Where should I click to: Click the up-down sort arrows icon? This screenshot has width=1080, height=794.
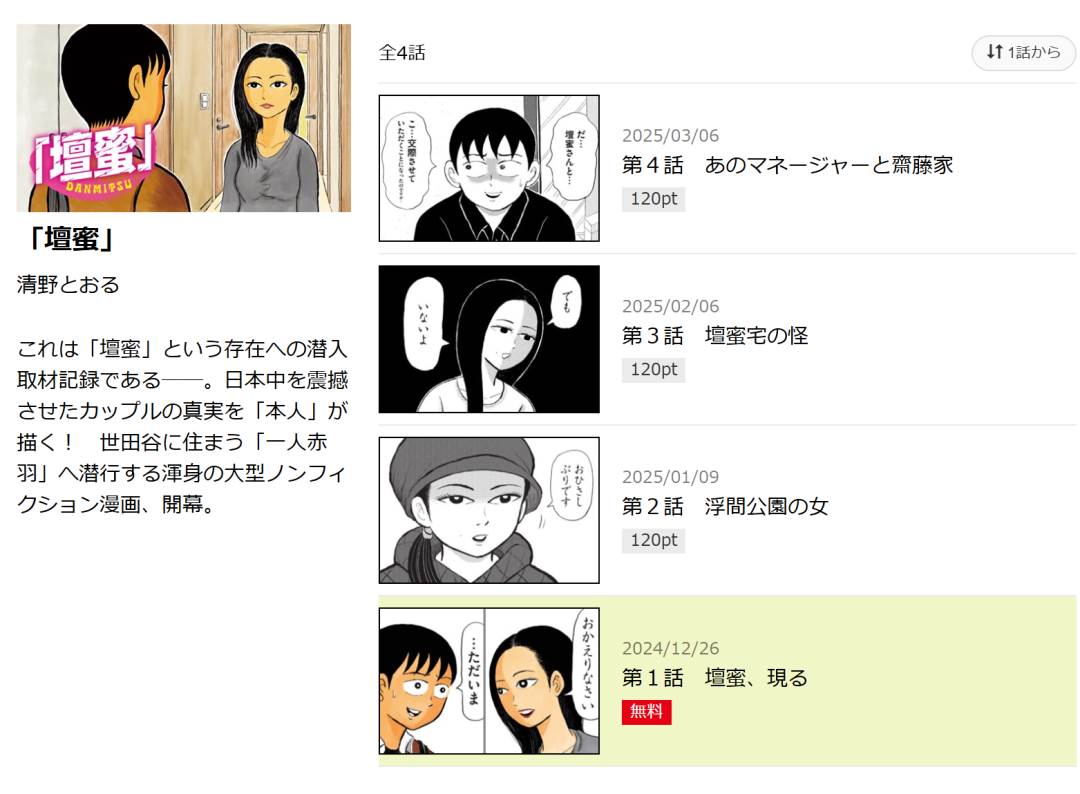click(x=994, y=52)
